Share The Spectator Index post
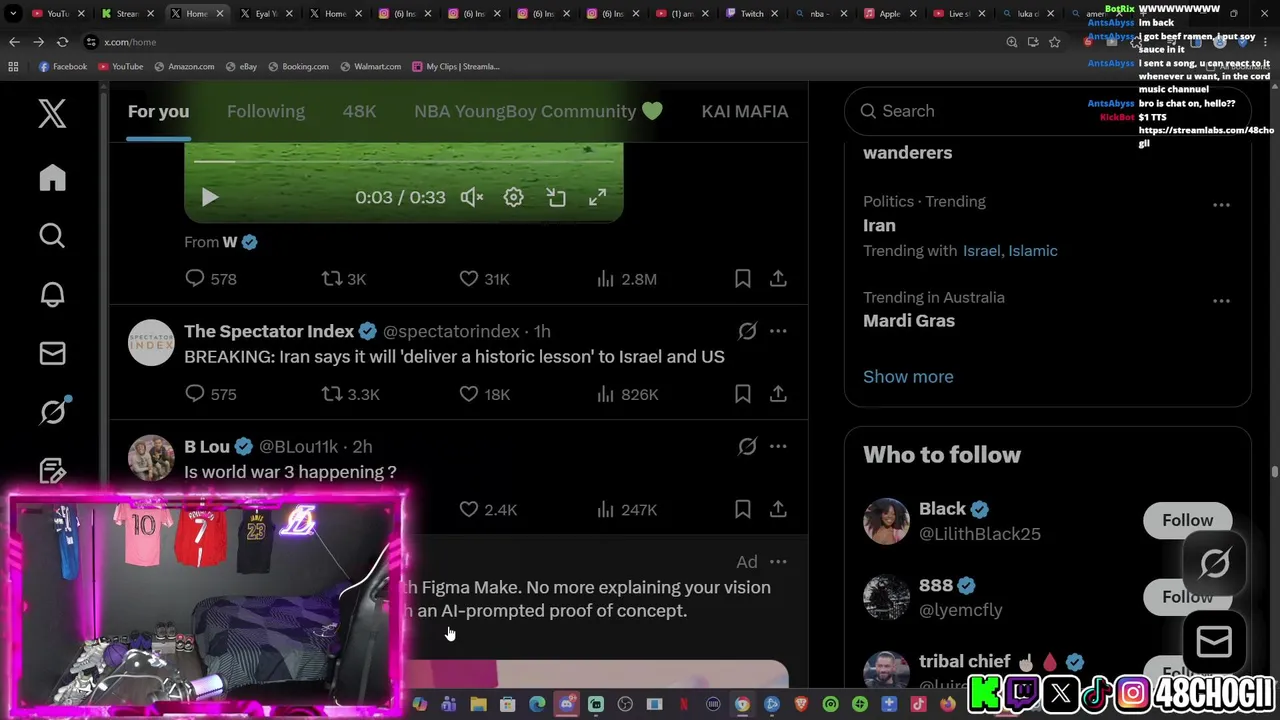 (x=778, y=394)
